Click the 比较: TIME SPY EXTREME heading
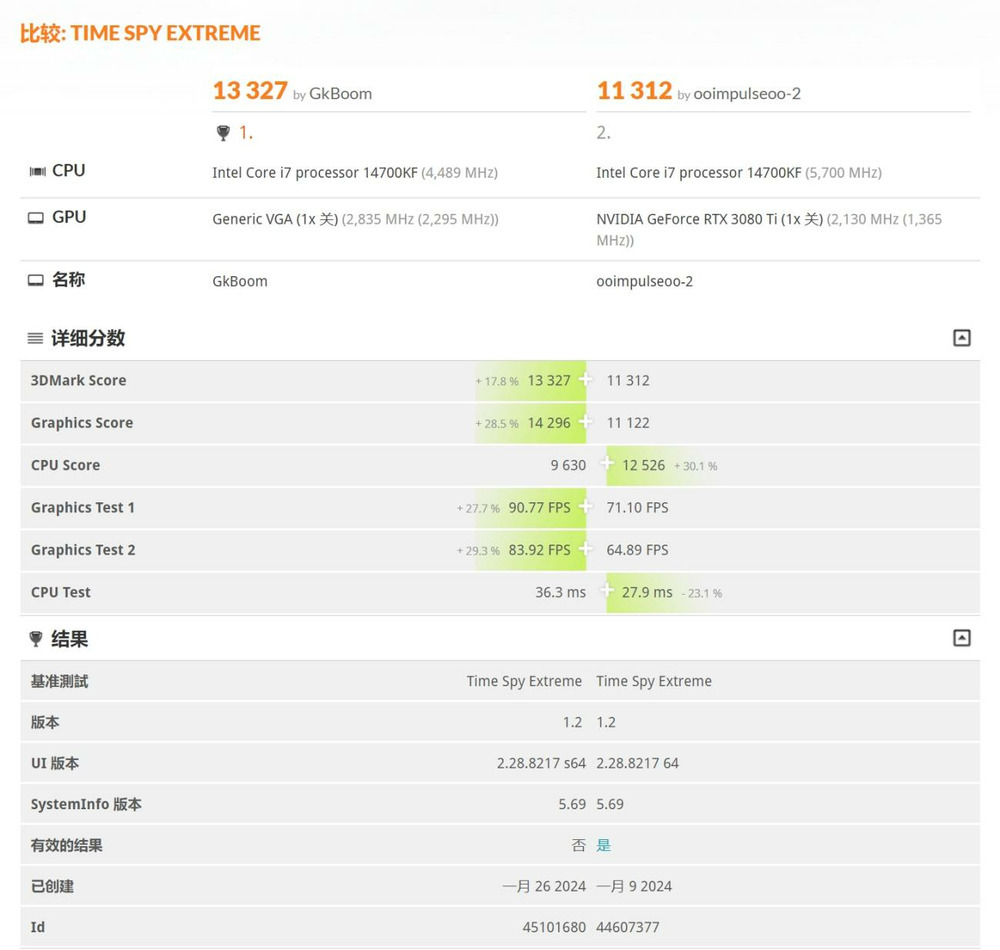 click(140, 33)
